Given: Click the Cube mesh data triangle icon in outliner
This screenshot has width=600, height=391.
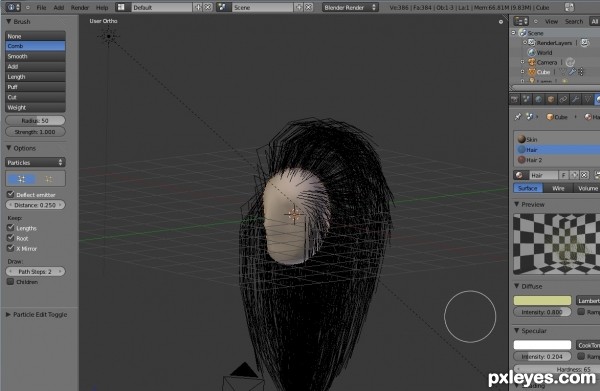Looking at the screenshot, I should pos(562,72).
